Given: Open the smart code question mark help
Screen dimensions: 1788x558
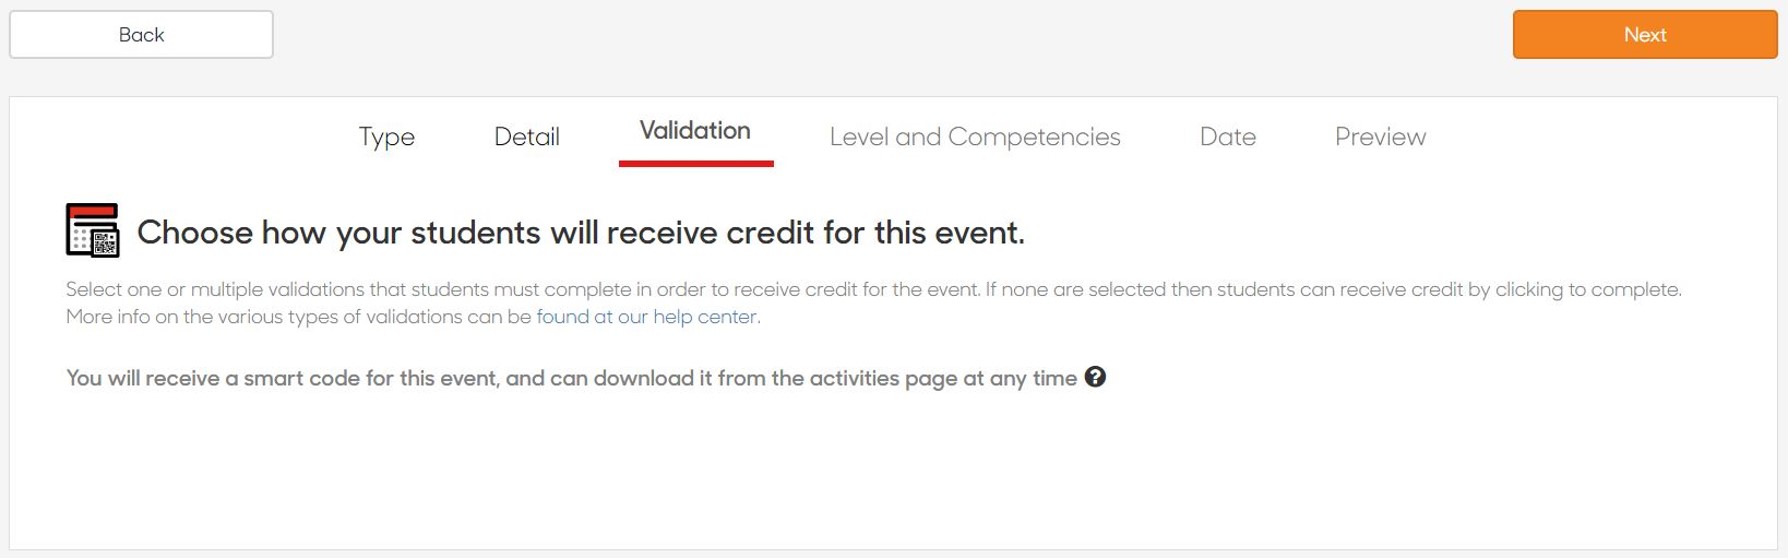Looking at the screenshot, I should (x=1095, y=377).
